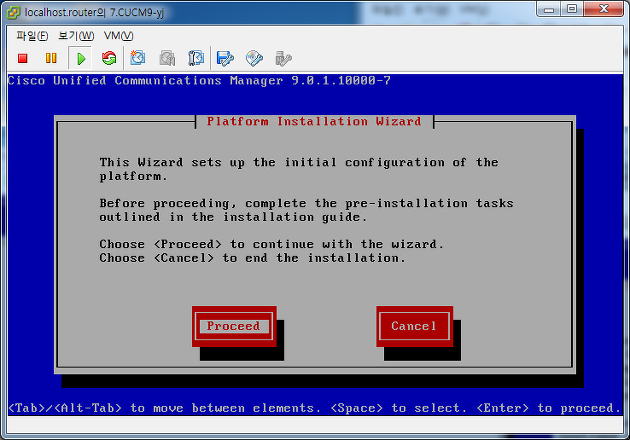This screenshot has width=630, height=440.
Task: Close the VM console window
Action: pyautogui.click(x=603, y=9)
